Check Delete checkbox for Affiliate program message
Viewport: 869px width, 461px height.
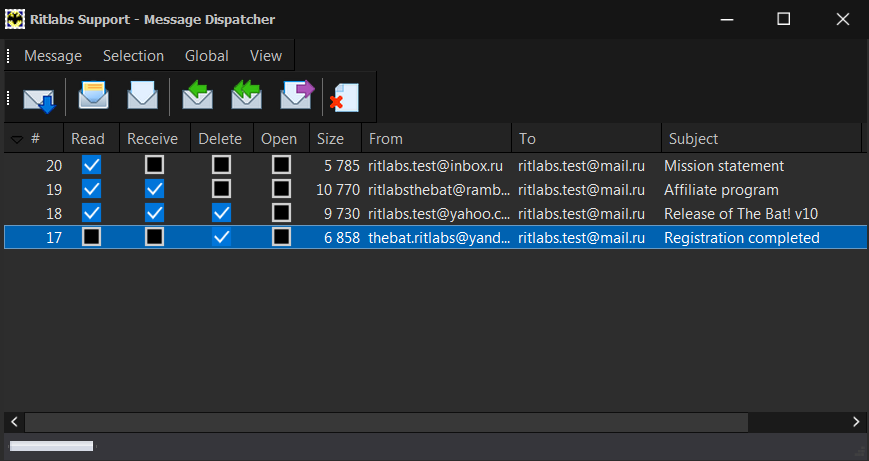point(221,189)
